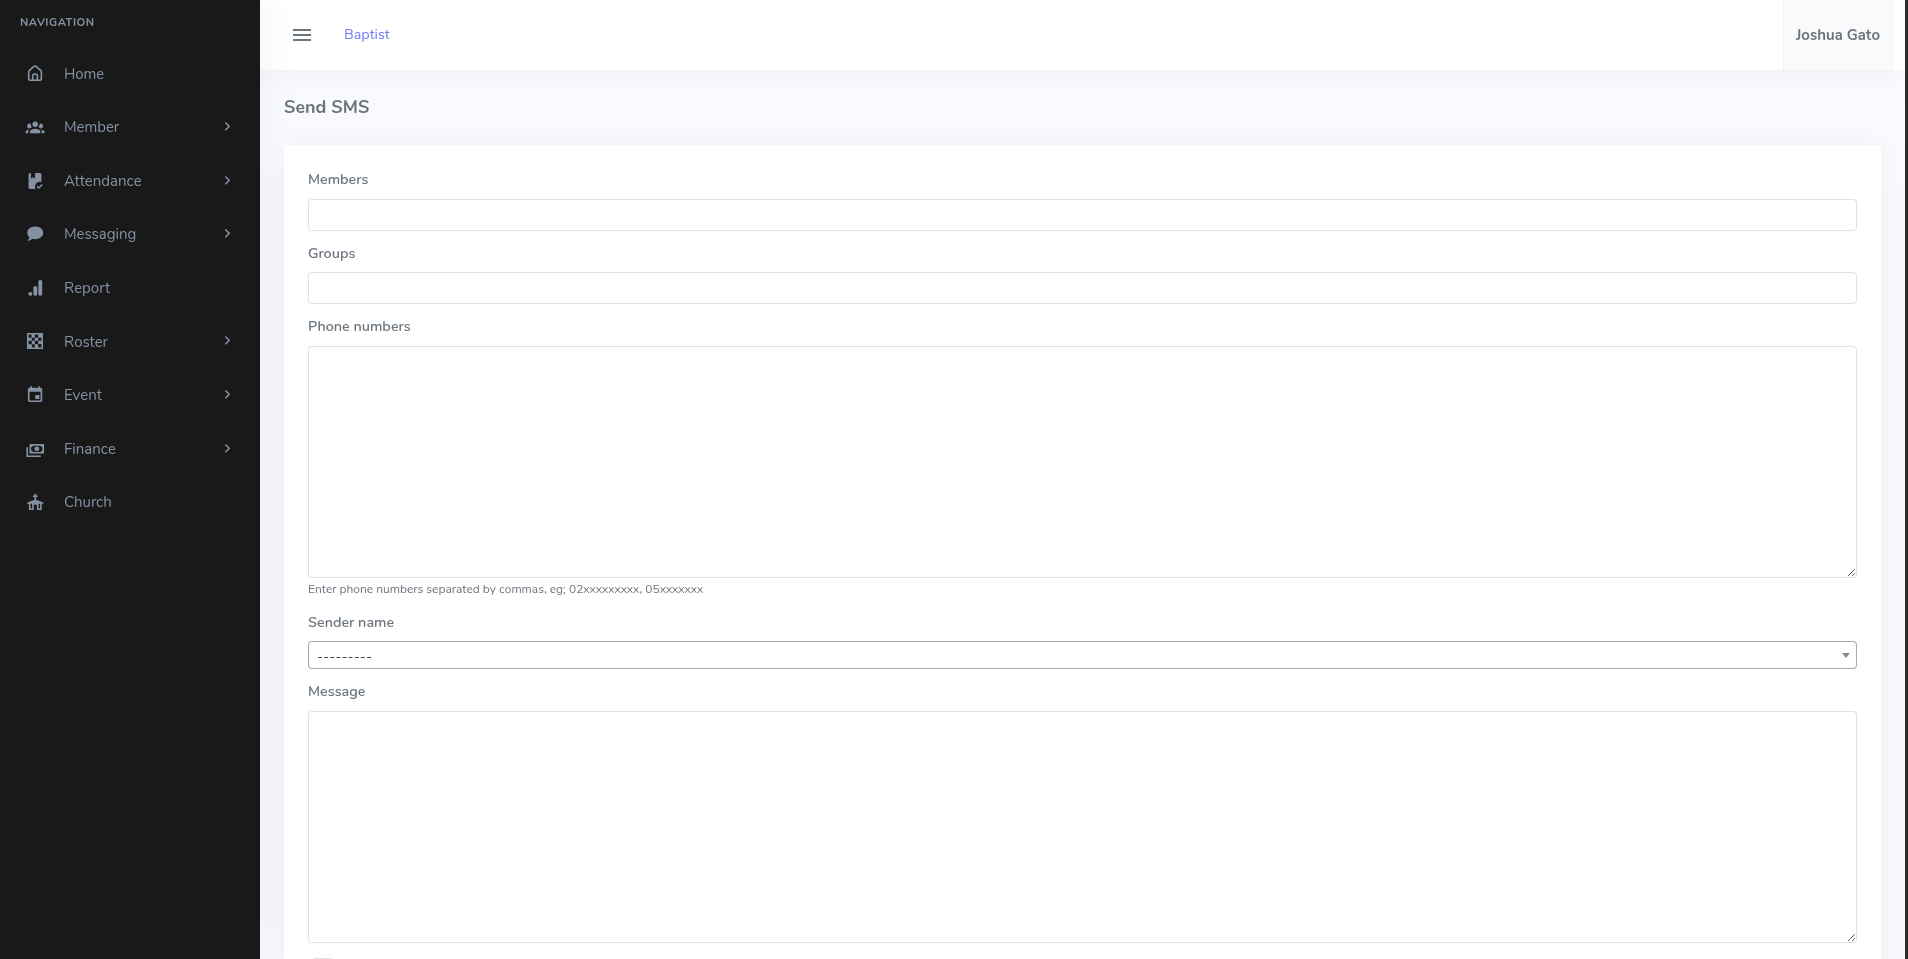Click the Event calendar icon
1908x959 pixels.
tap(35, 395)
